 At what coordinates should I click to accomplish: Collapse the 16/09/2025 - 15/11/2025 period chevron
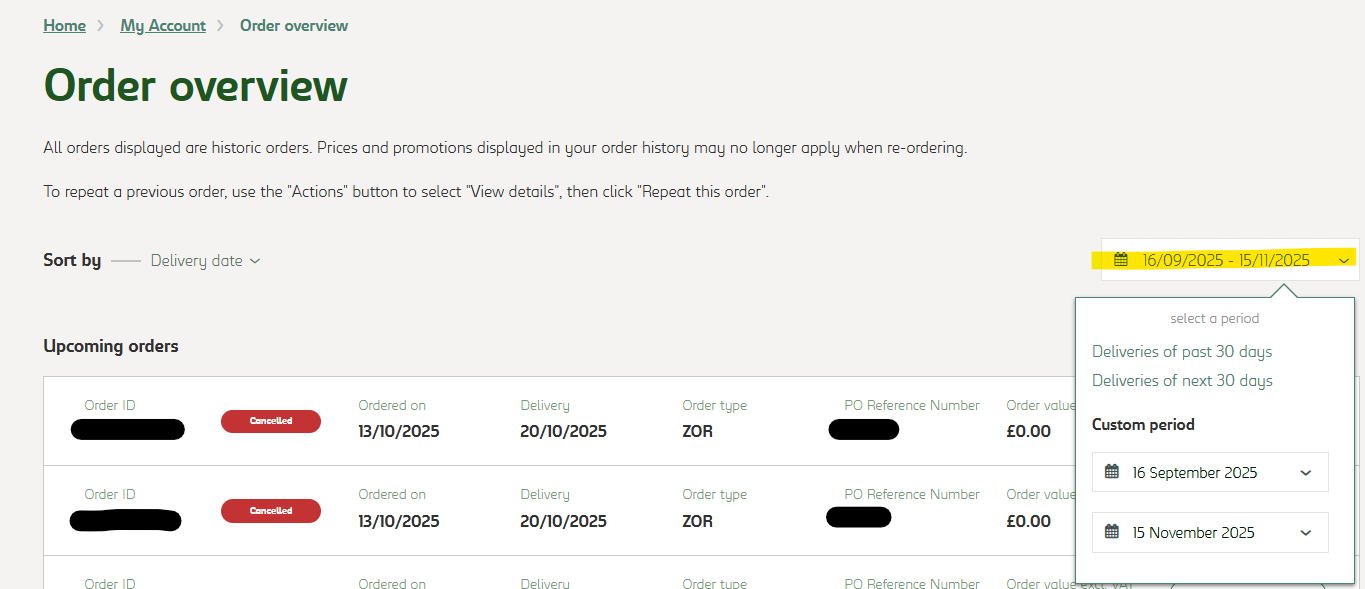pos(1344,261)
